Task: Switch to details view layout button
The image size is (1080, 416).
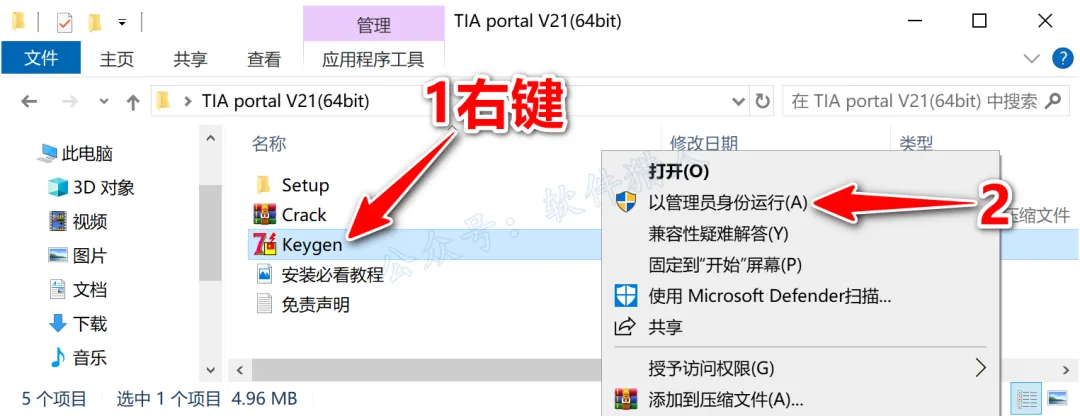Action: pyautogui.click(x=1027, y=398)
